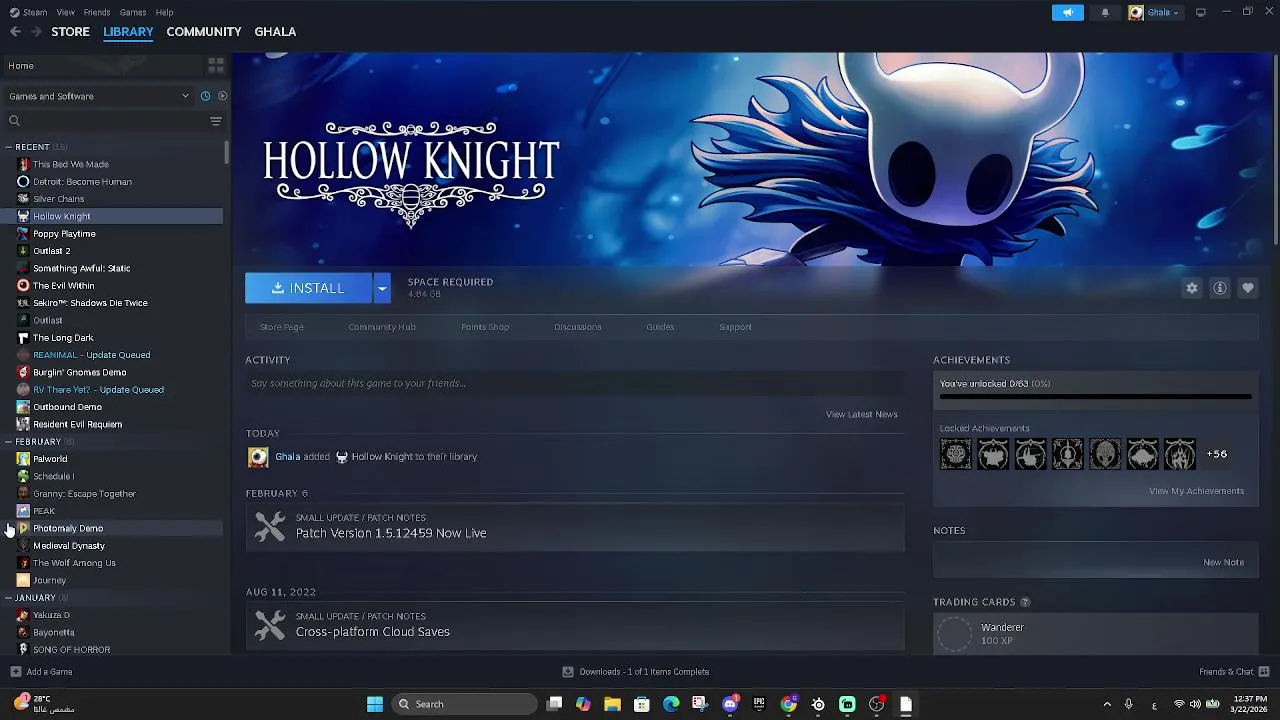This screenshot has width=1280, height=720.
Task: Open Cross-platform Cloud Saves news item
Action: [x=575, y=626]
